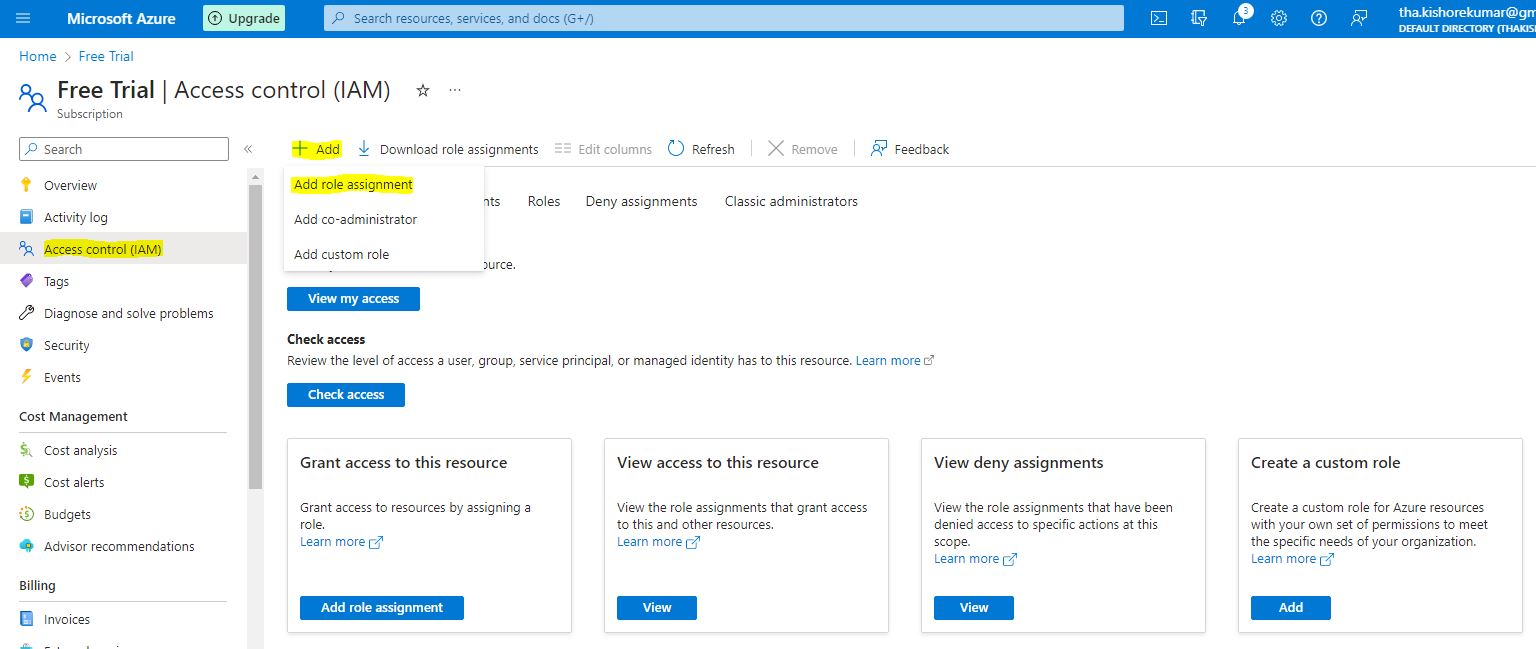Collapse the sidebar with double chevron
1536x649 pixels.
tap(248, 149)
